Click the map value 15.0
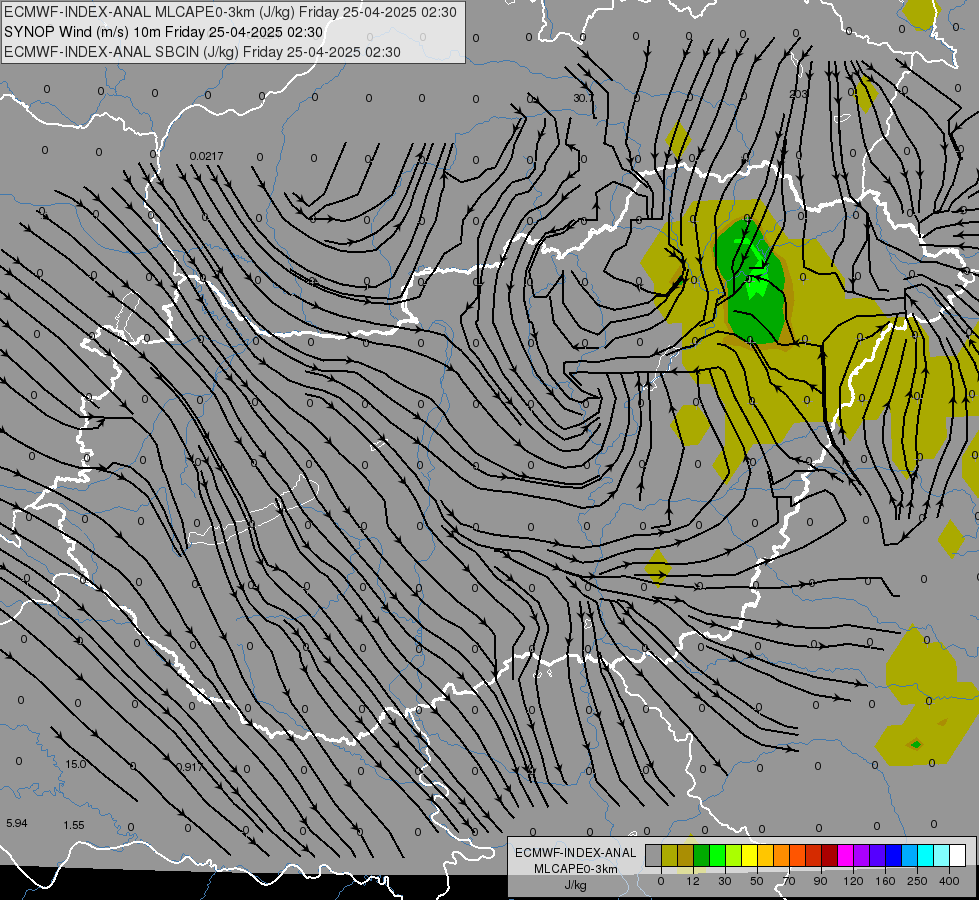 click(x=75, y=764)
